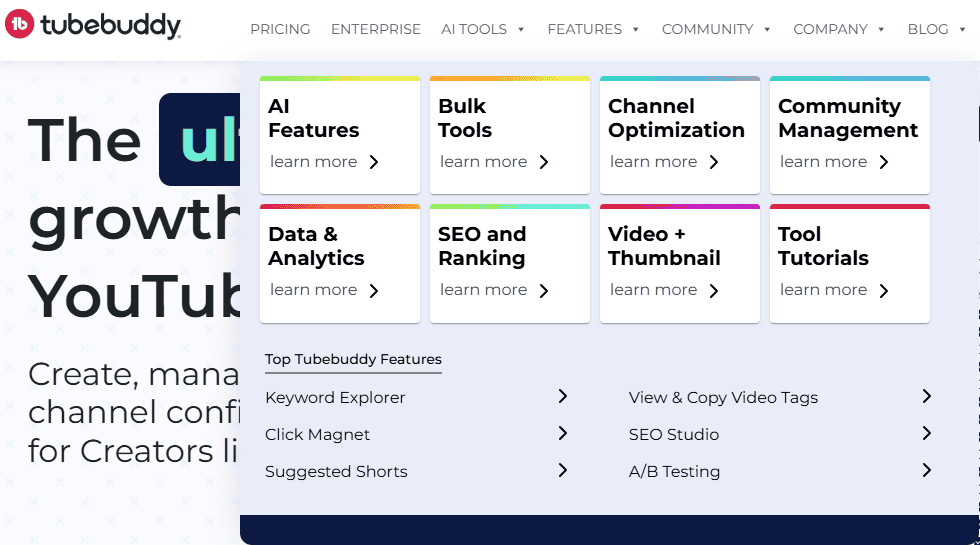Click learn more under Data & Analytics
The width and height of the screenshot is (980, 545).
pos(314,290)
